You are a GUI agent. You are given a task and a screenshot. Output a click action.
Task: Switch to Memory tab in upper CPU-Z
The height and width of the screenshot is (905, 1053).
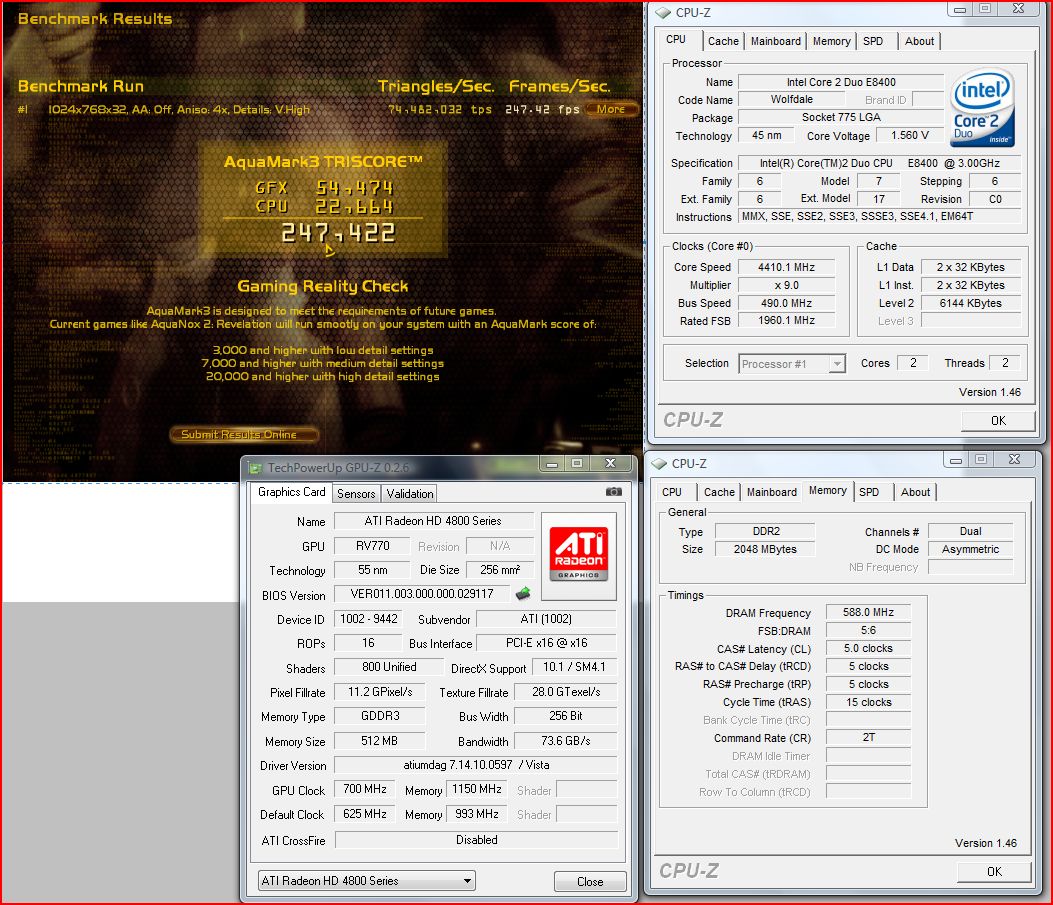831,41
